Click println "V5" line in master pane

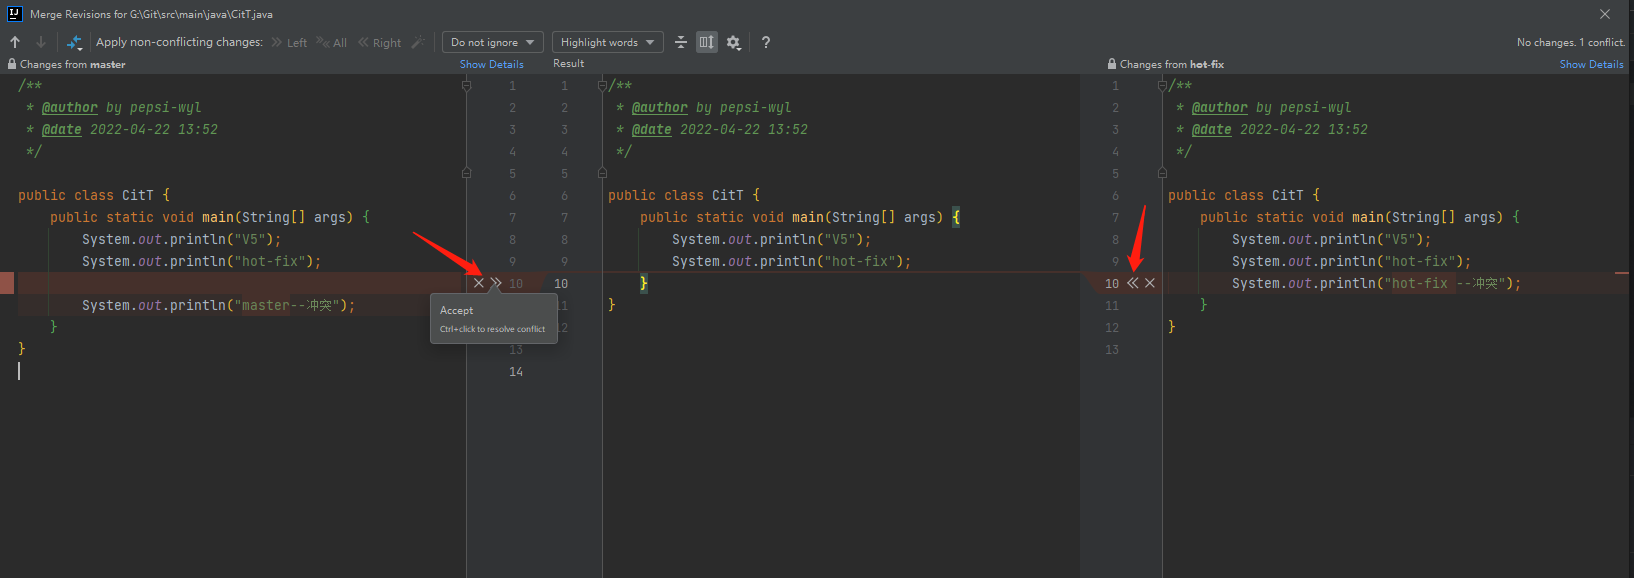click(181, 239)
